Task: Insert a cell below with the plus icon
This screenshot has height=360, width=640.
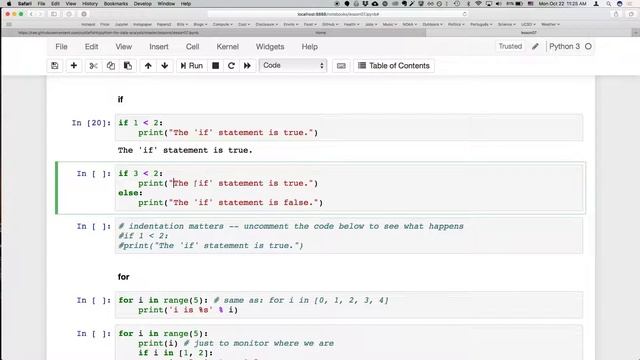Action: pyautogui.click(x=74, y=66)
